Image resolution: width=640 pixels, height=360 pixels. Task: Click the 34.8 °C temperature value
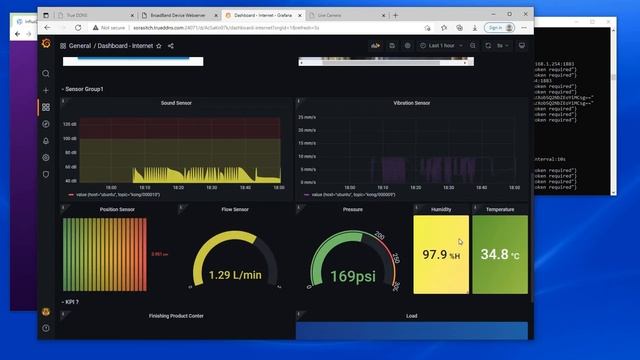(500, 255)
